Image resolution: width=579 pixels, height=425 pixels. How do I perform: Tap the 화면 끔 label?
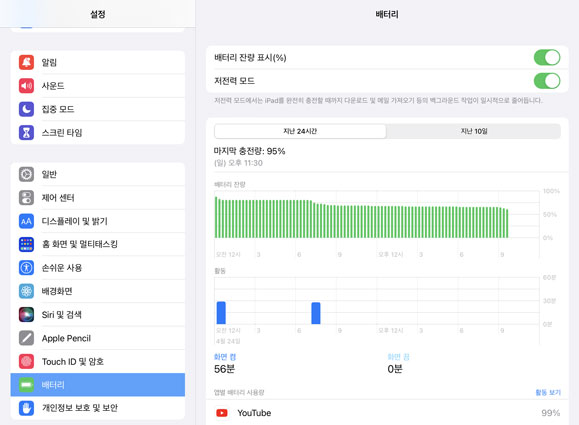(398, 357)
